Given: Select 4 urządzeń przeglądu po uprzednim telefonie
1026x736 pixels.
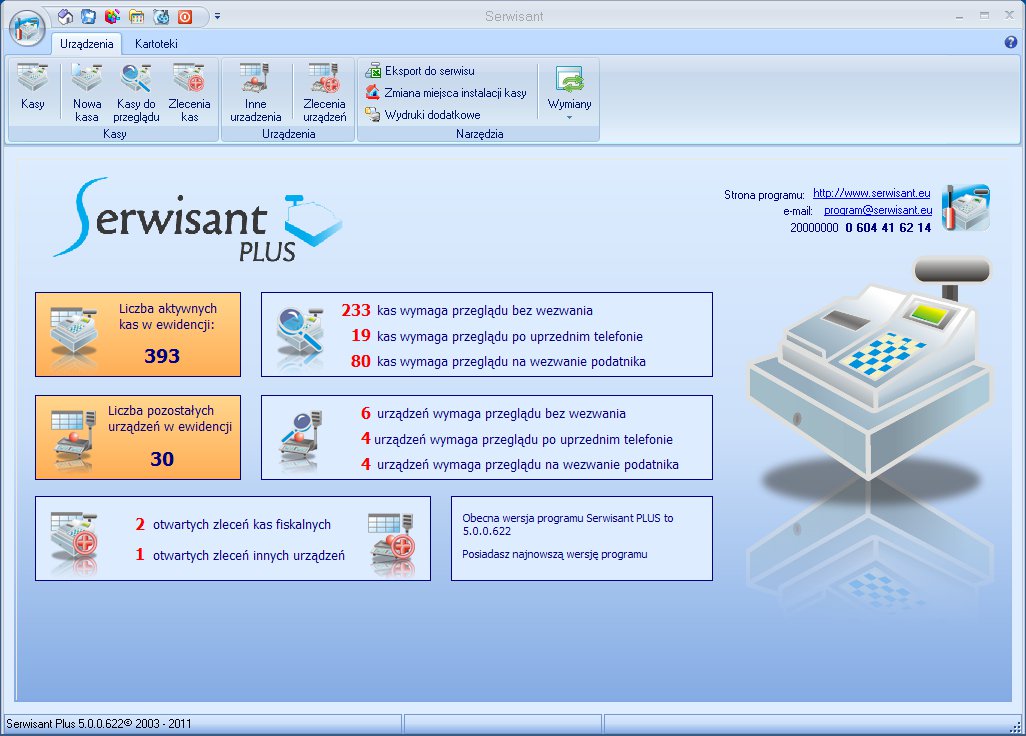Looking at the screenshot, I should tap(517, 439).
